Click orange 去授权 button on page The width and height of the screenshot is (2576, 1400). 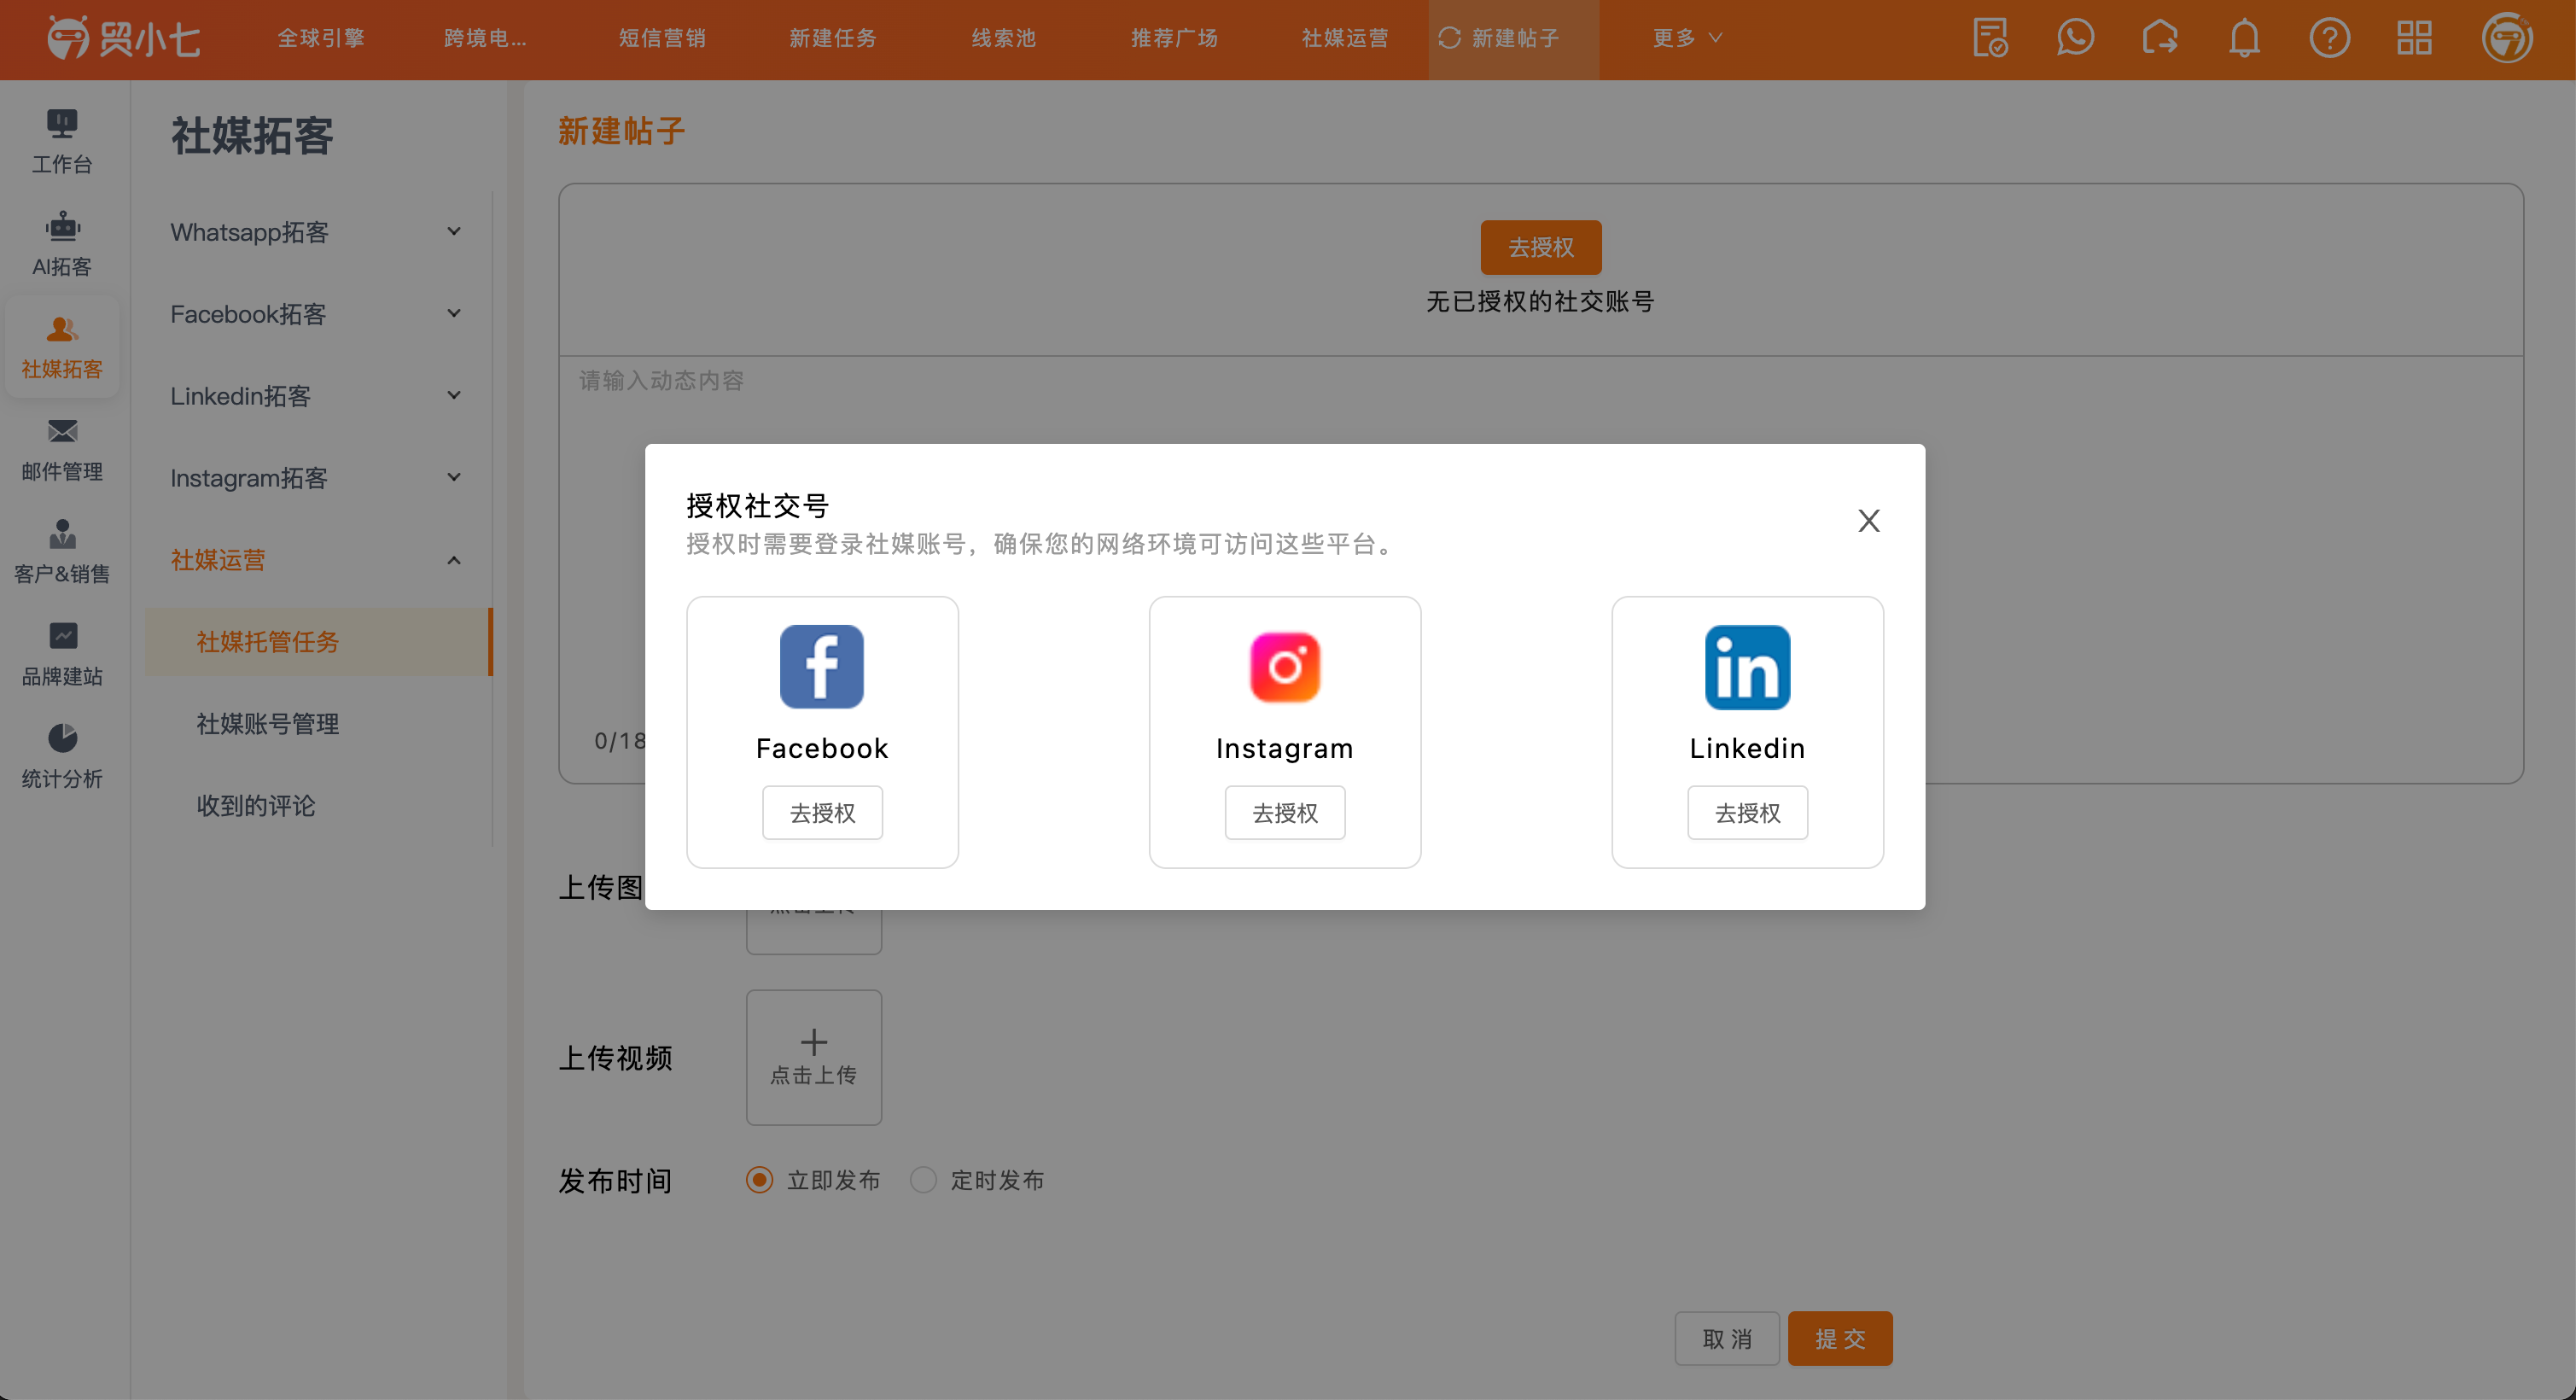point(1541,247)
